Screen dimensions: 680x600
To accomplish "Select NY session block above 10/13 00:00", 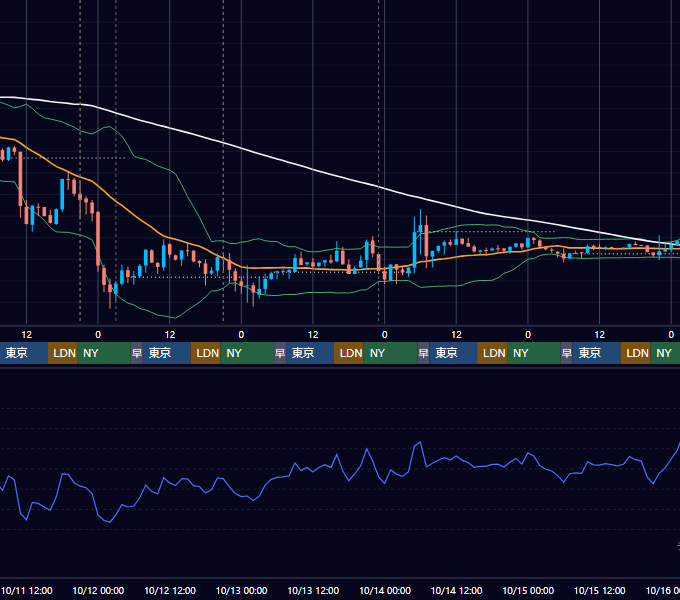I will 247,353.
